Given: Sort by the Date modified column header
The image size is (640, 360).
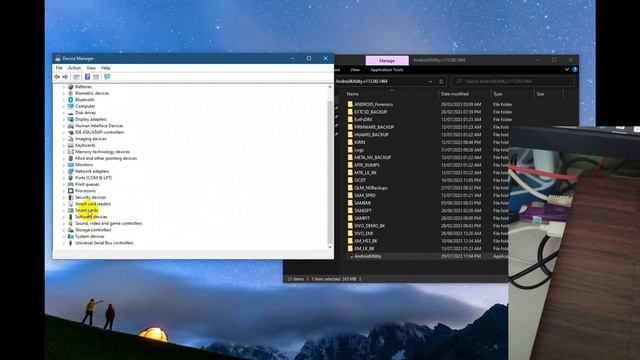Looking at the screenshot, I should pyautogui.click(x=455, y=94).
